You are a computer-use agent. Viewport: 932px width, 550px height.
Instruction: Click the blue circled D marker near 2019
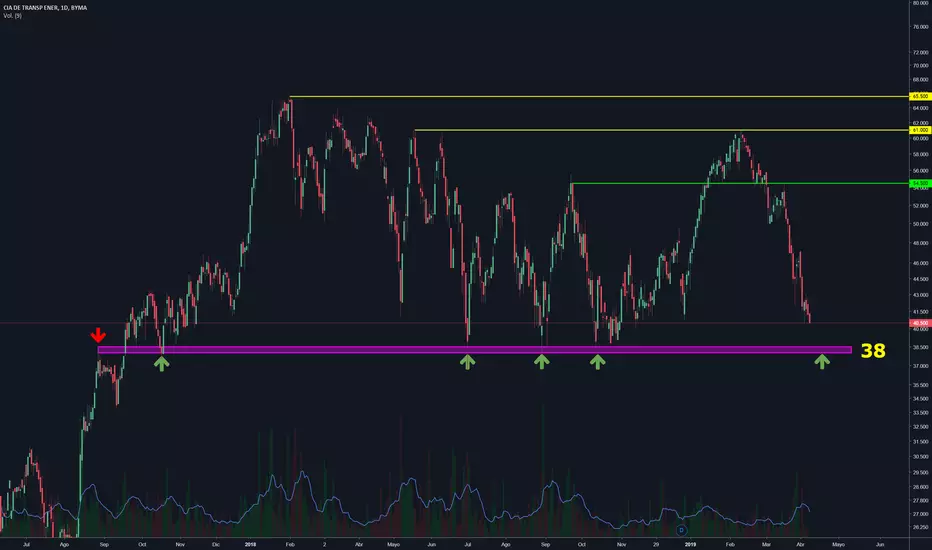pos(681,530)
